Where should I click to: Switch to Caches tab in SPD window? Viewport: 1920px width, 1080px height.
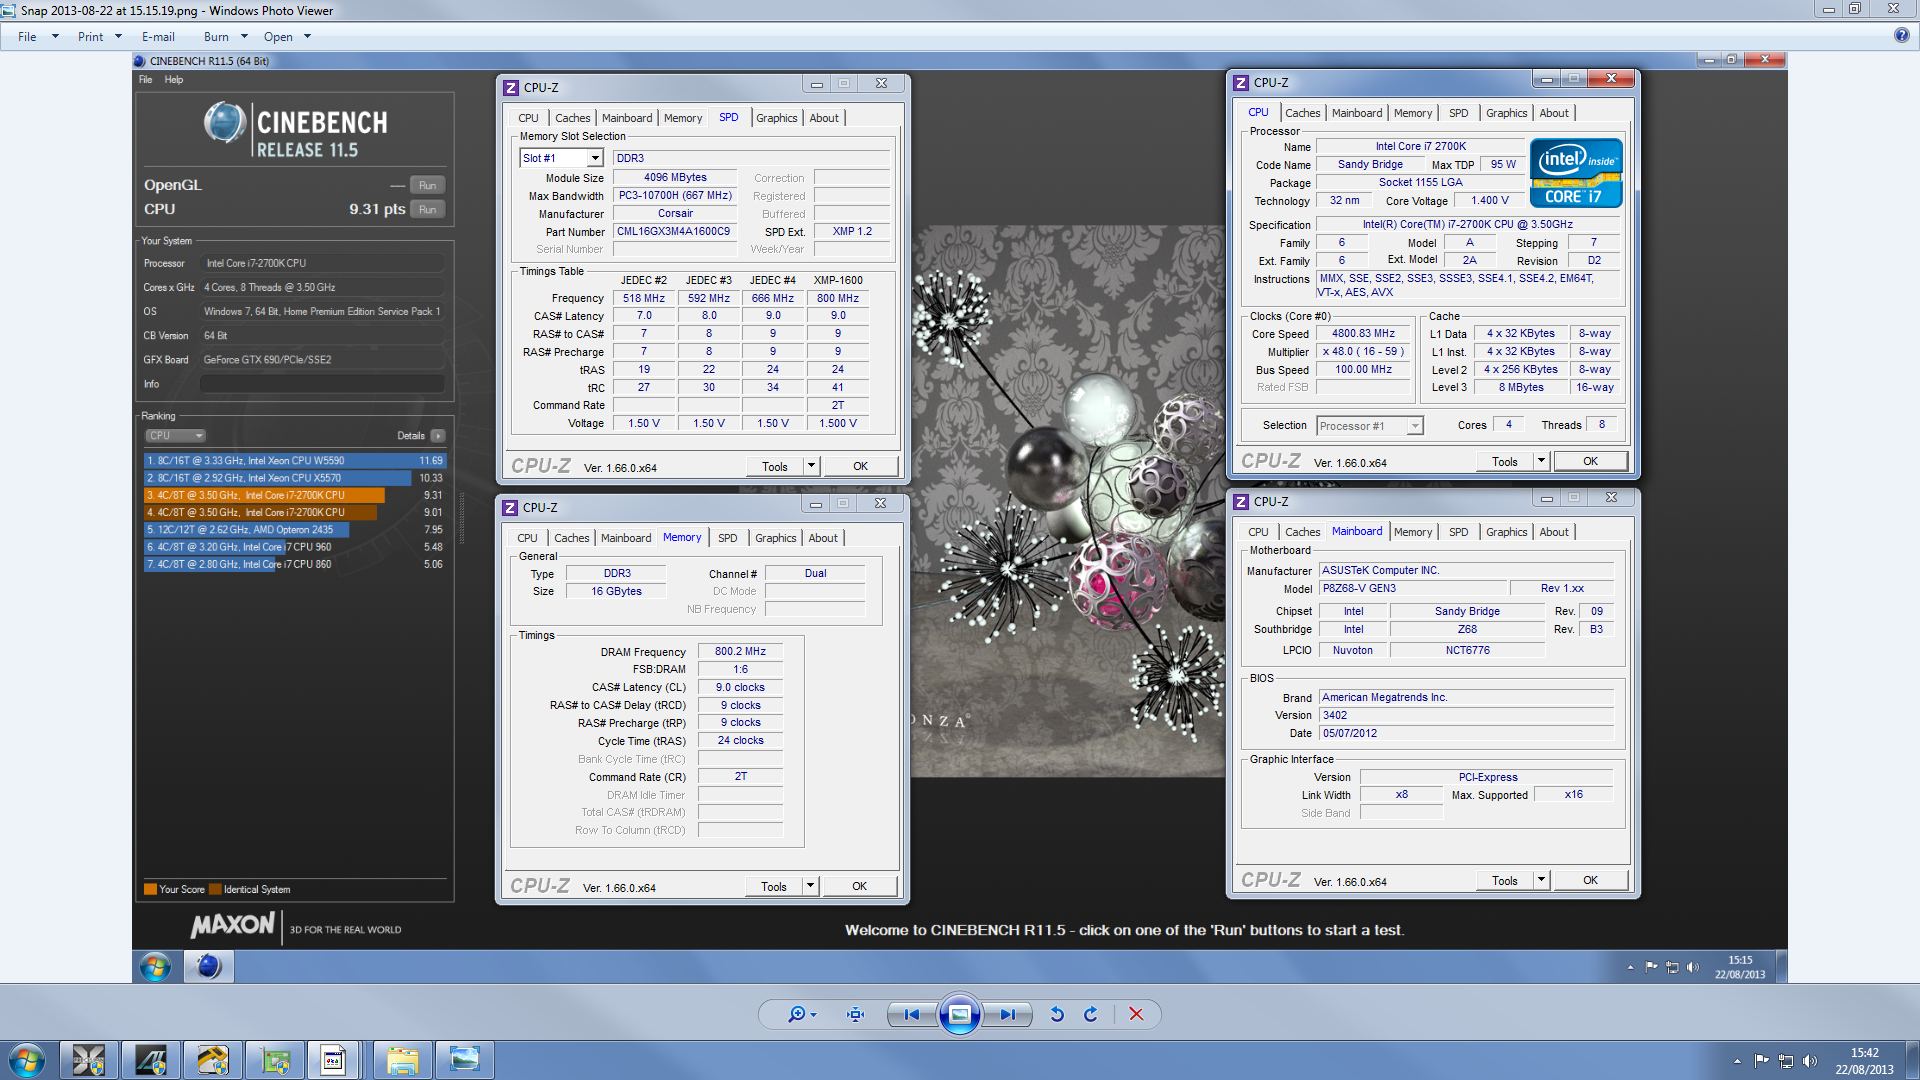tap(572, 118)
